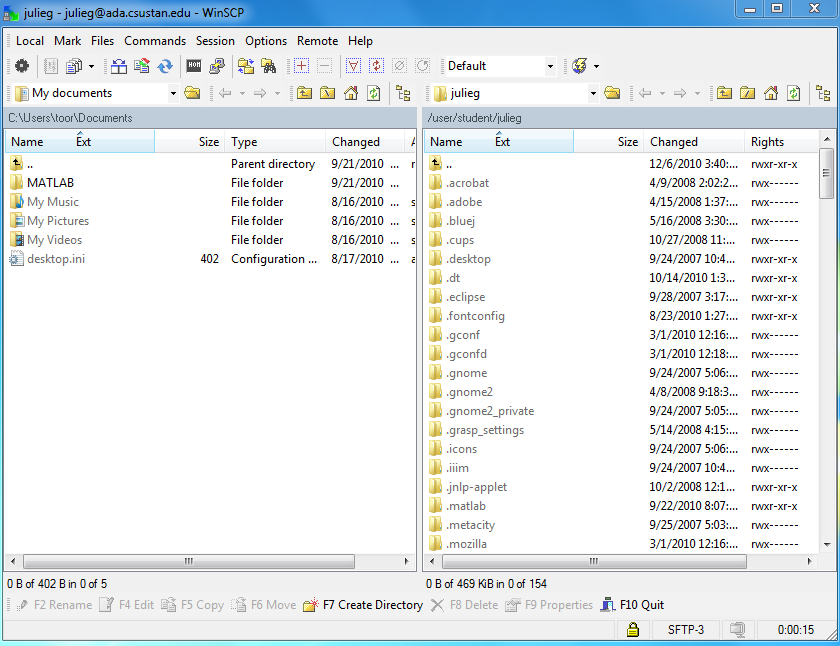This screenshot has height=646, width=840.
Task: Click F5 Copy button
Action: click(x=193, y=605)
